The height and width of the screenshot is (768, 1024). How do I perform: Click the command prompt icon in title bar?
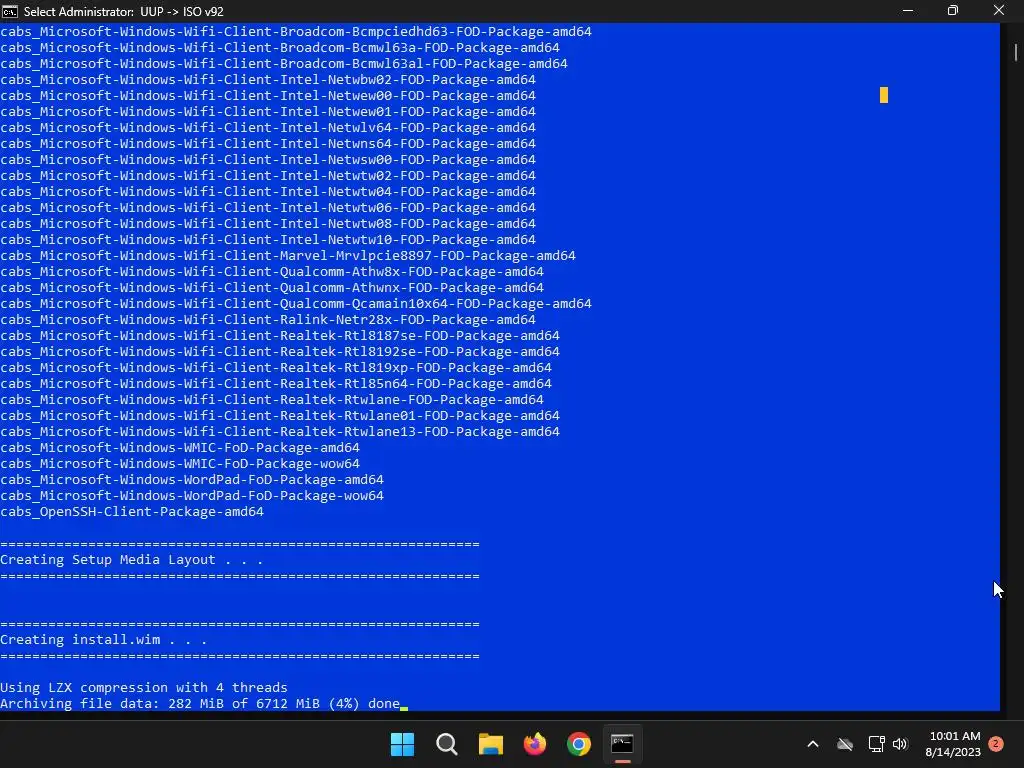click(10, 11)
